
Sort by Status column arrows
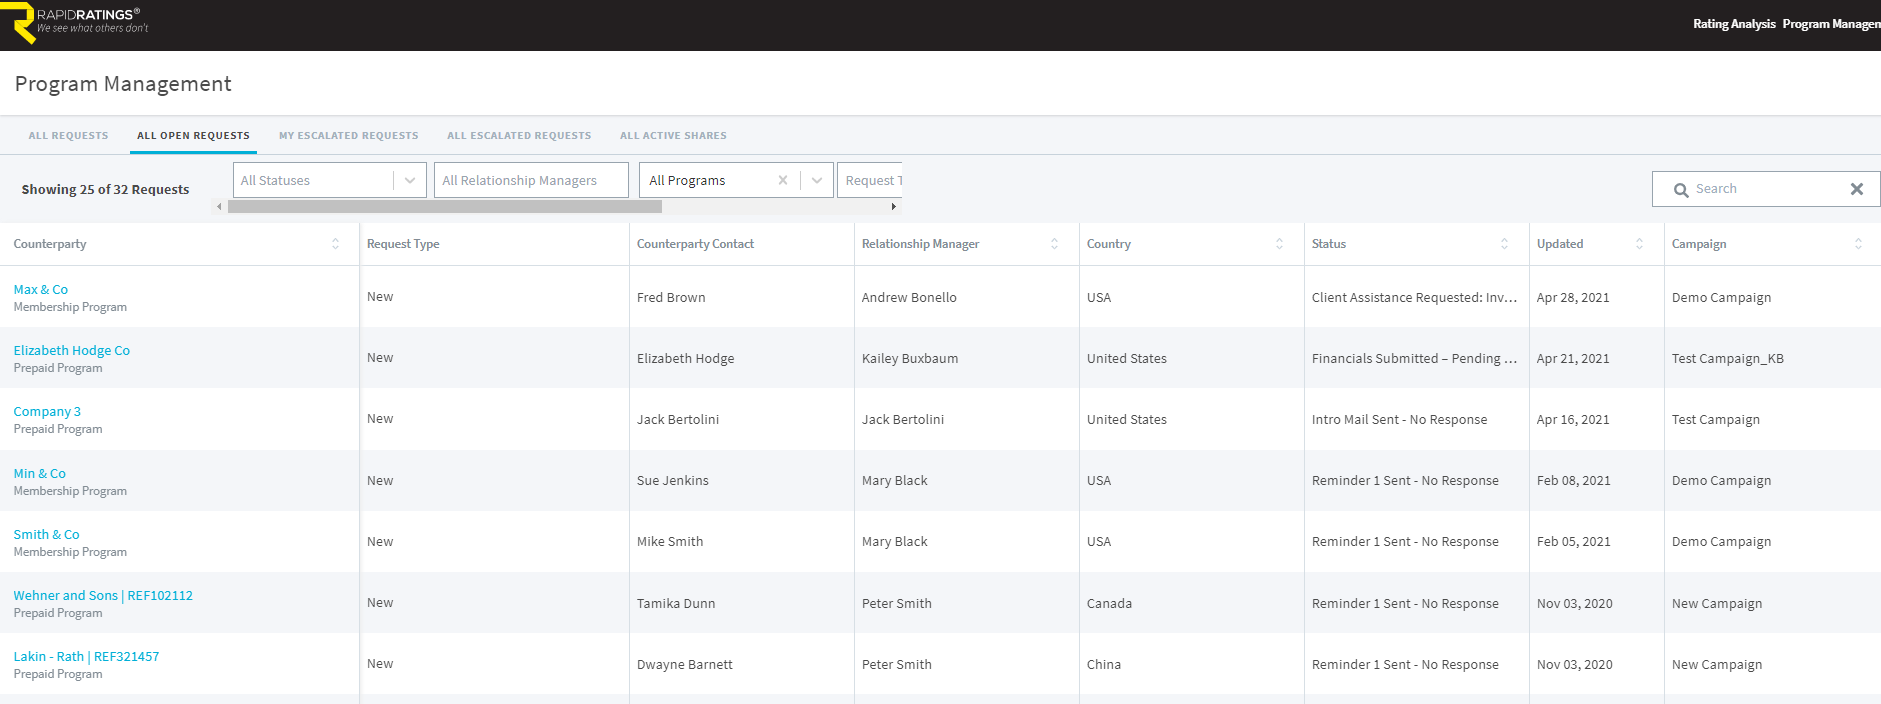pyautogui.click(x=1504, y=244)
